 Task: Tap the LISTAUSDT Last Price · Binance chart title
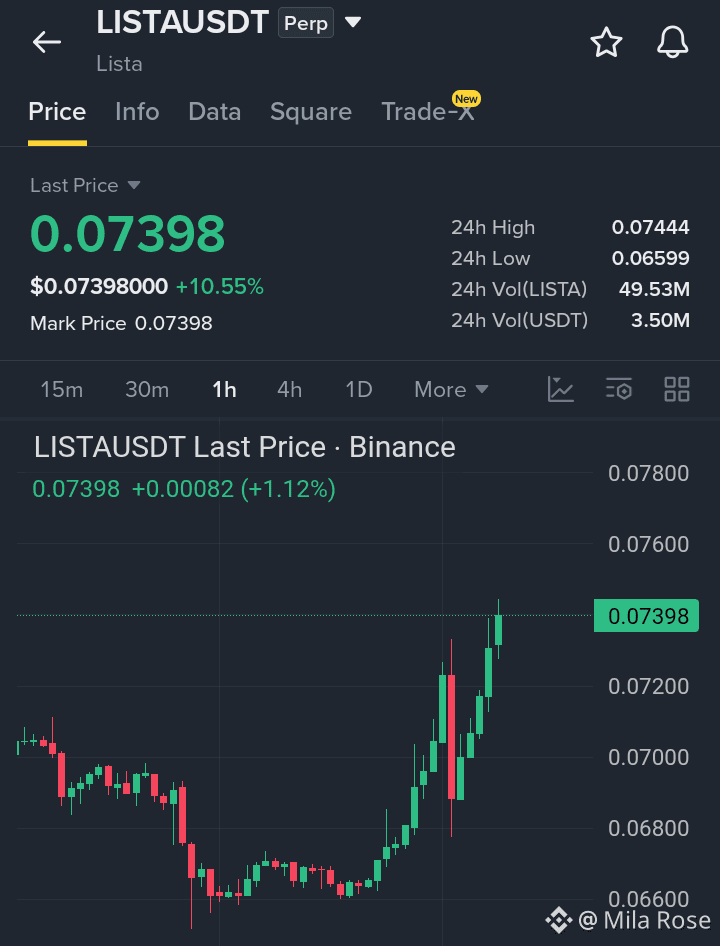click(x=244, y=447)
